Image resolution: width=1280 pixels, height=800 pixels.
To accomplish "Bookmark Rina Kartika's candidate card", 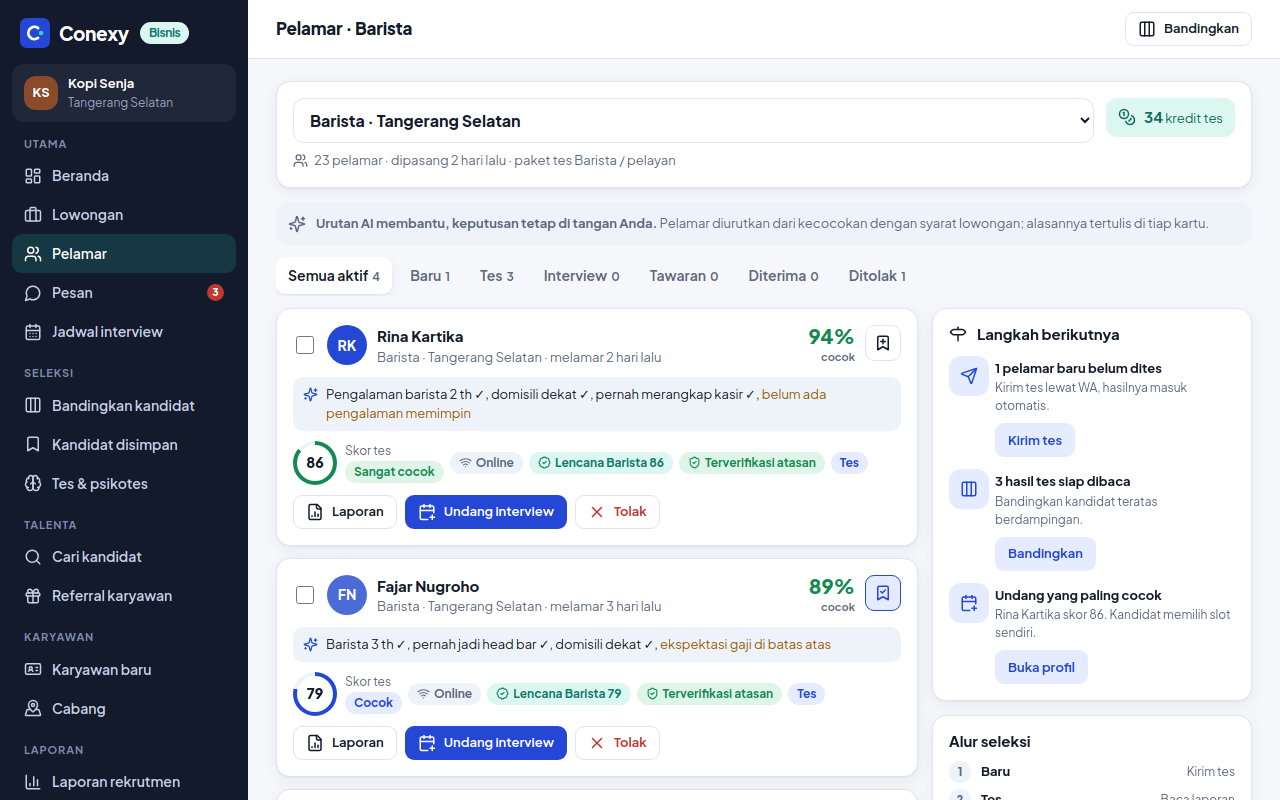I will point(883,343).
